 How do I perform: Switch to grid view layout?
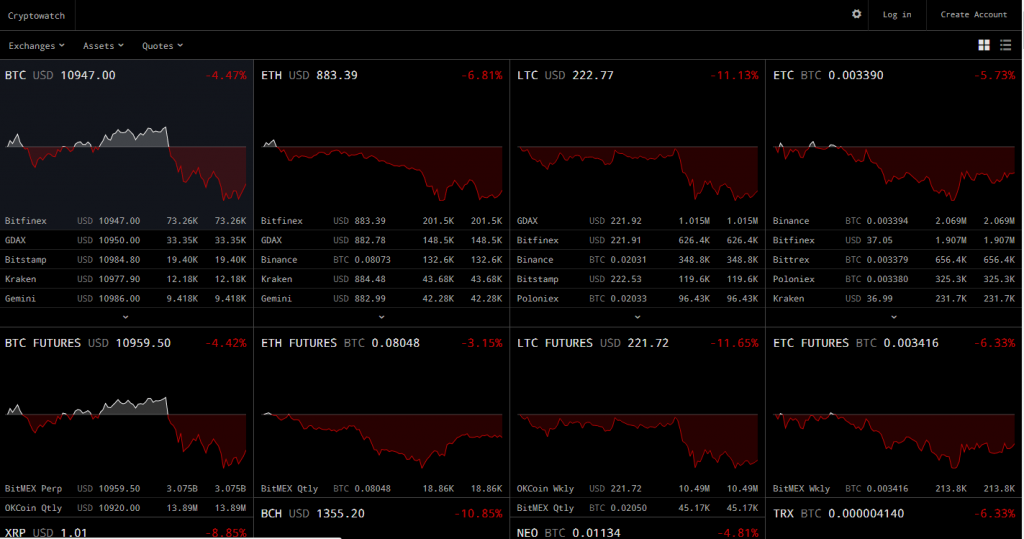(984, 45)
